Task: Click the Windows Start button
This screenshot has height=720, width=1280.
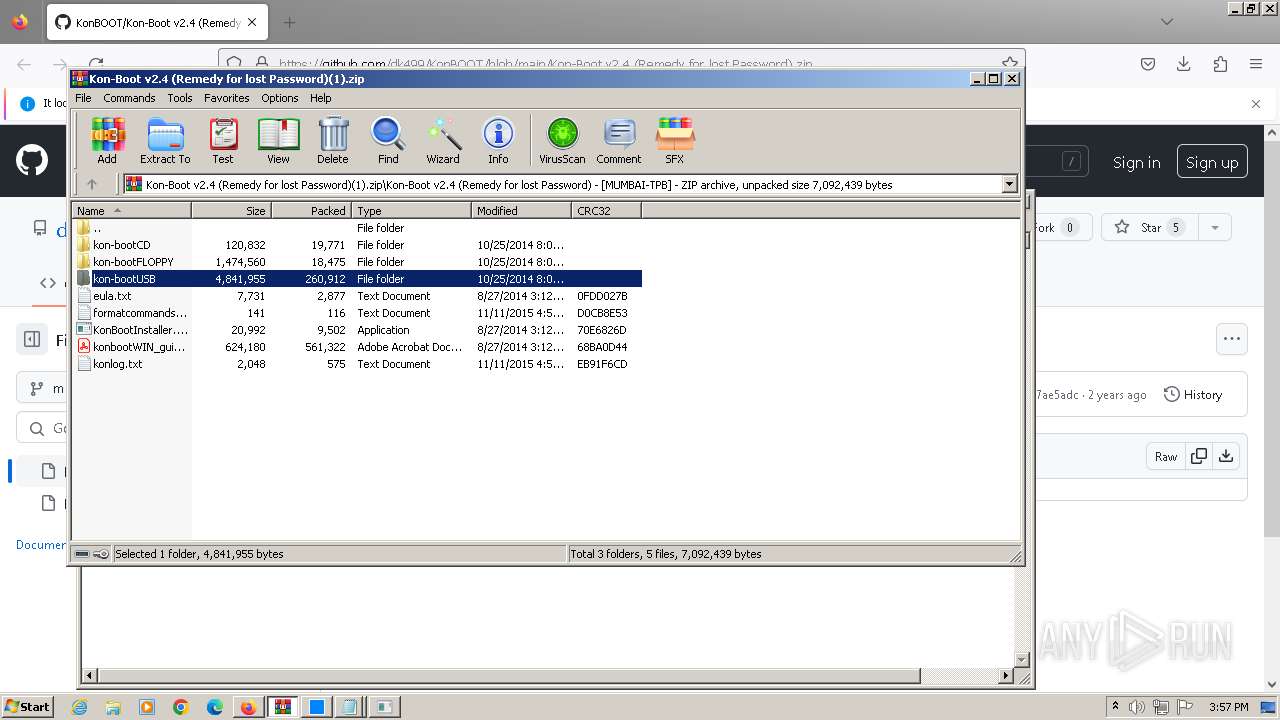Action: pyautogui.click(x=28, y=706)
